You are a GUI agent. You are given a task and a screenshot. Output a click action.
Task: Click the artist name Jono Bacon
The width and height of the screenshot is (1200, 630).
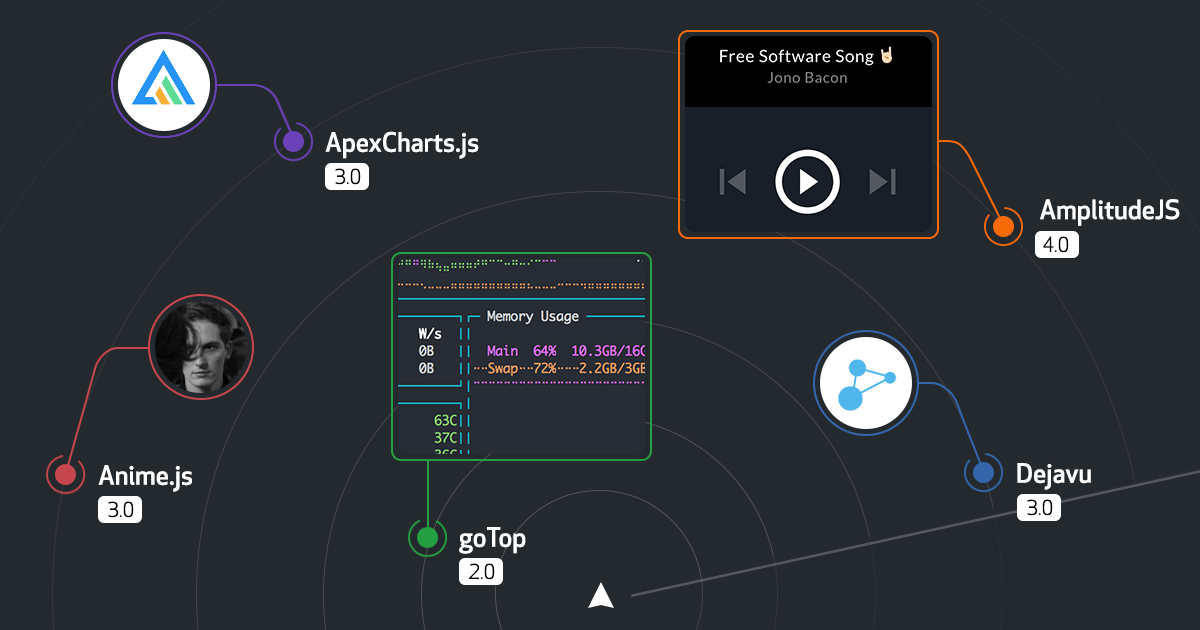point(807,78)
